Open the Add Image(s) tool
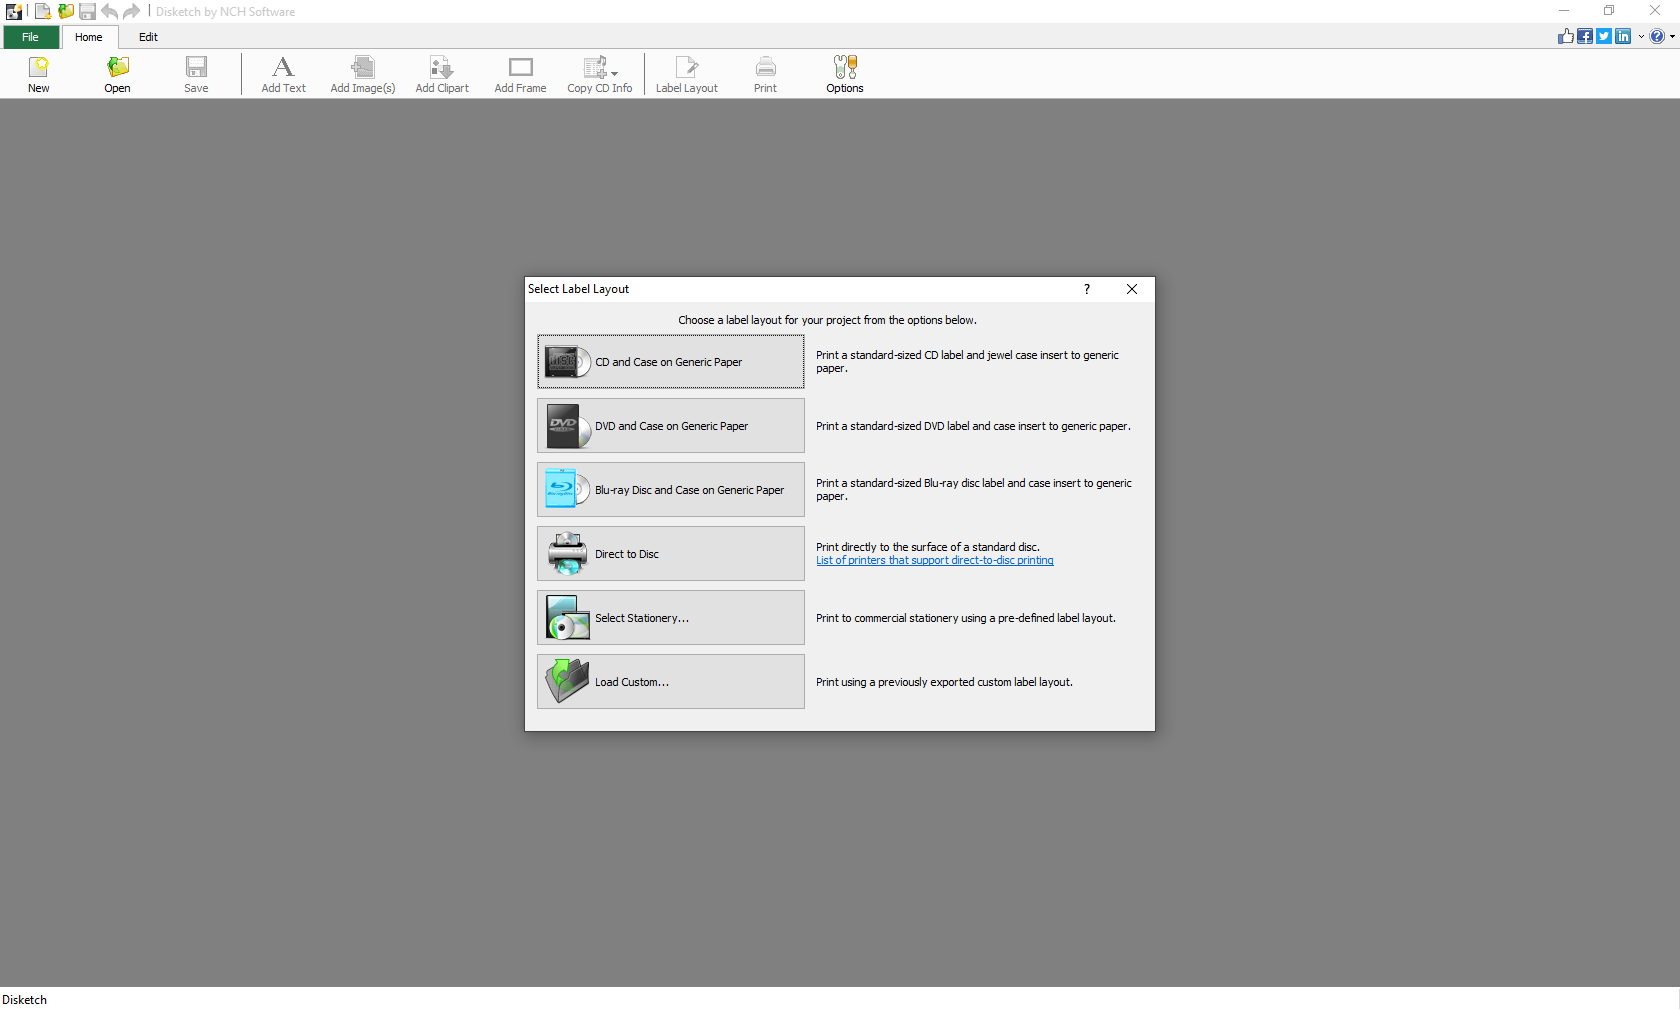 (x=362, y=73)
